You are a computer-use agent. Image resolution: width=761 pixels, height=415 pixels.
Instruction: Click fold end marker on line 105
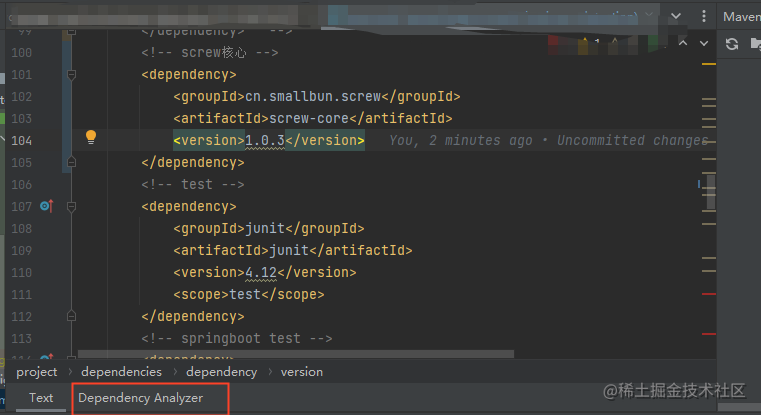click(71, 162)
